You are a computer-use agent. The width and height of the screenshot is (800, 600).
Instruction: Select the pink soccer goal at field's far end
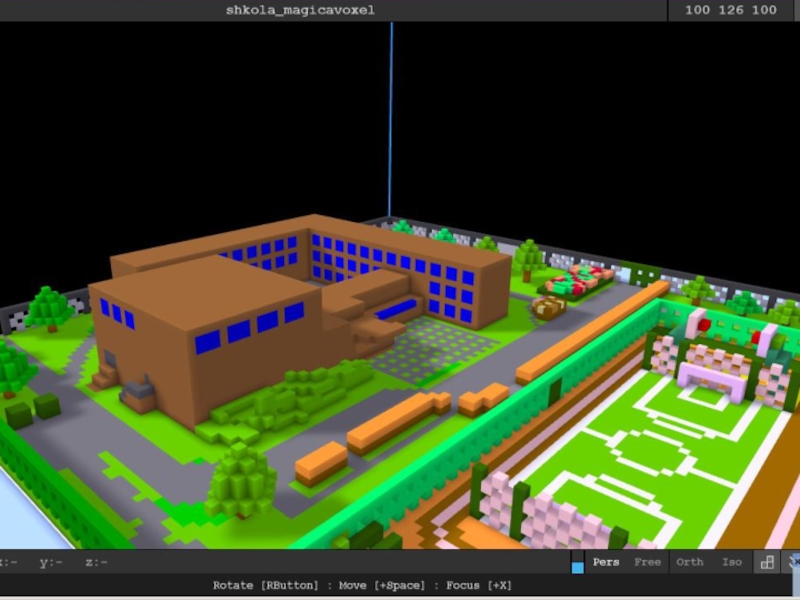tap(711, 377)
